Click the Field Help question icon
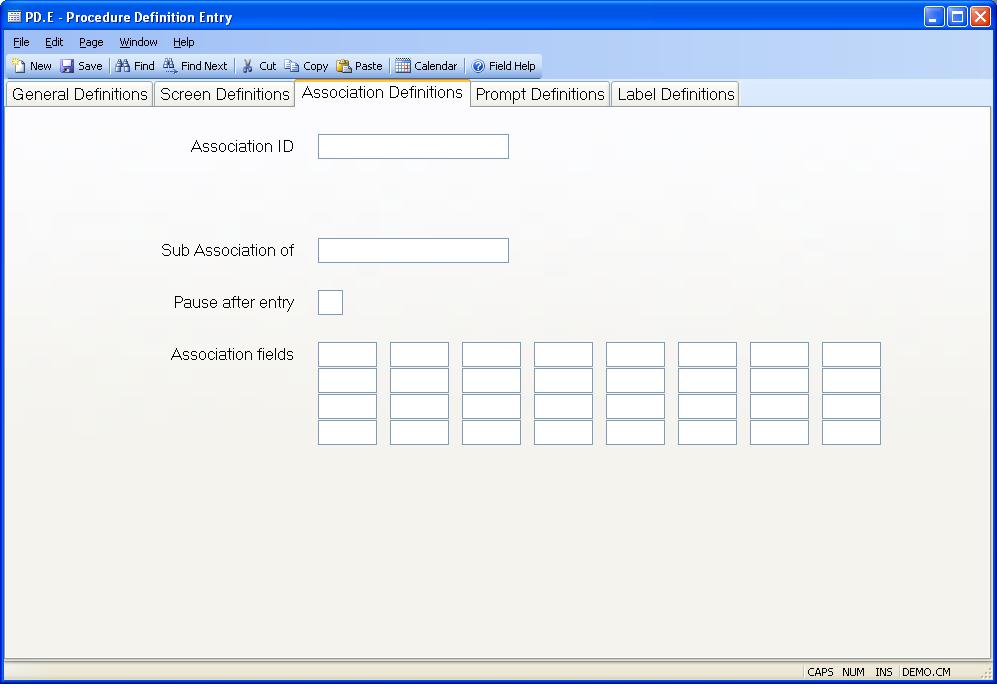 (478, 66)
